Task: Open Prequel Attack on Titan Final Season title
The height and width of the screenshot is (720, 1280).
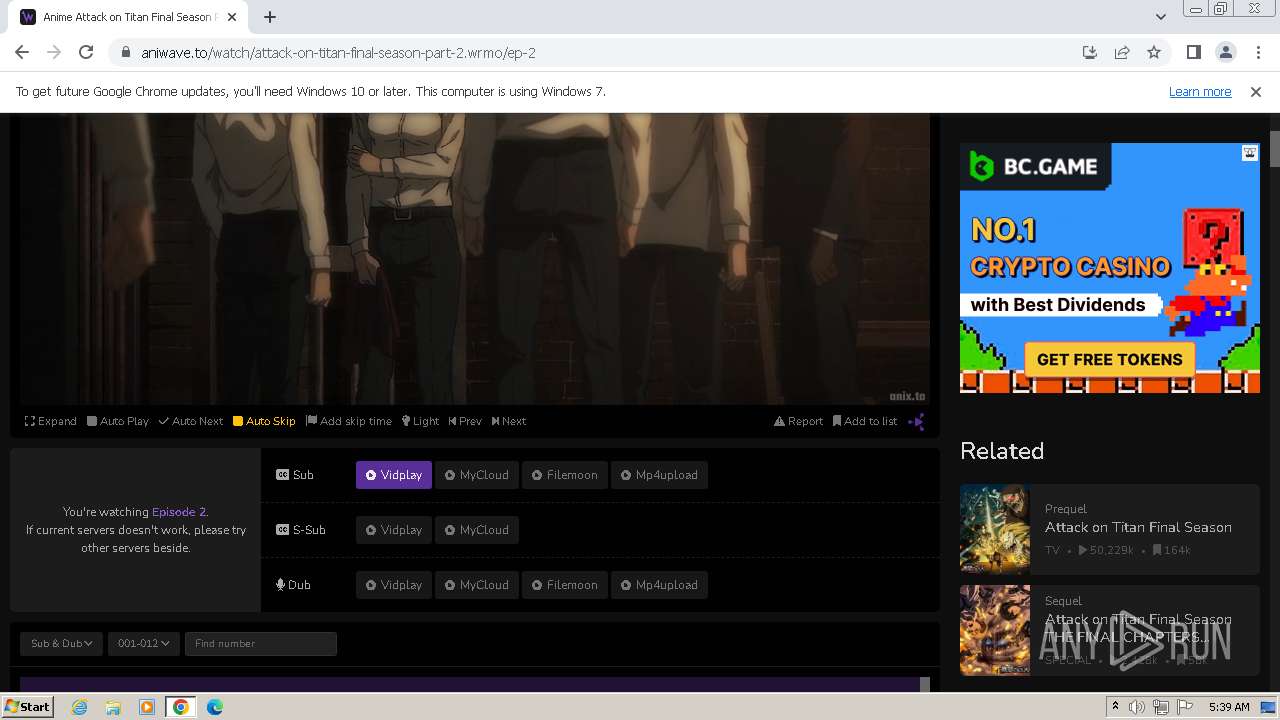Action: pos(1138,527)
